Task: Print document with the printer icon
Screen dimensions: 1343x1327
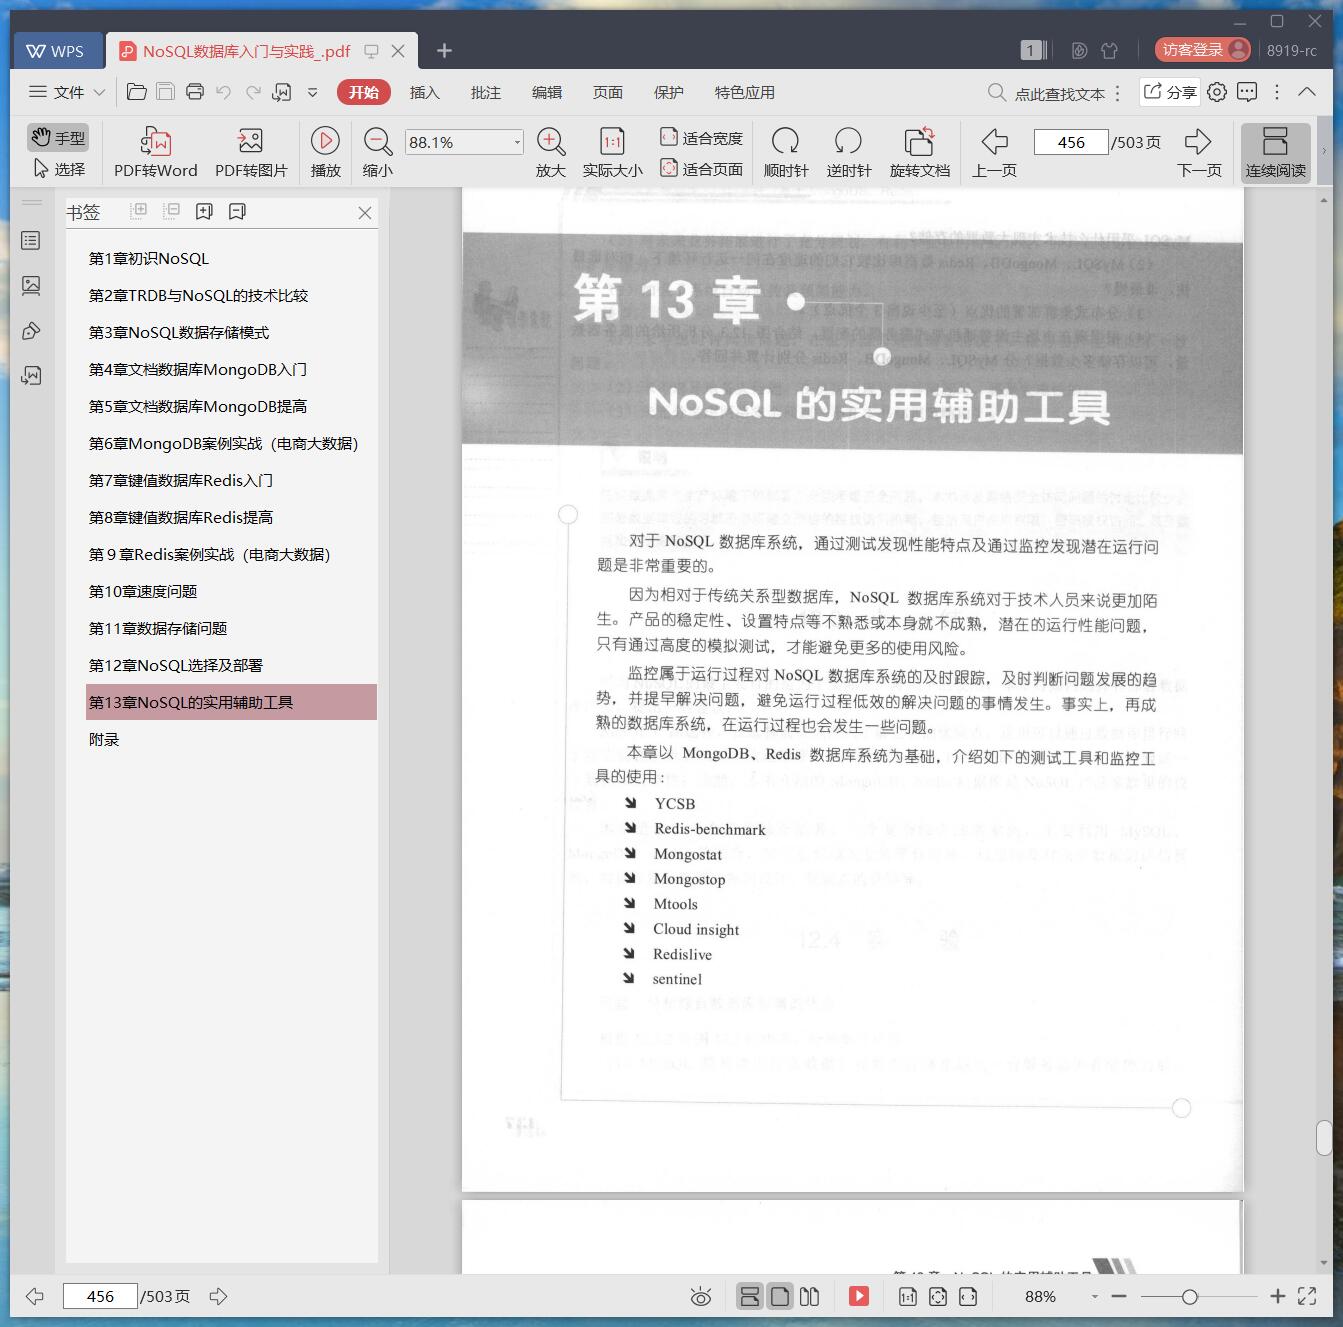Action: 195,92
